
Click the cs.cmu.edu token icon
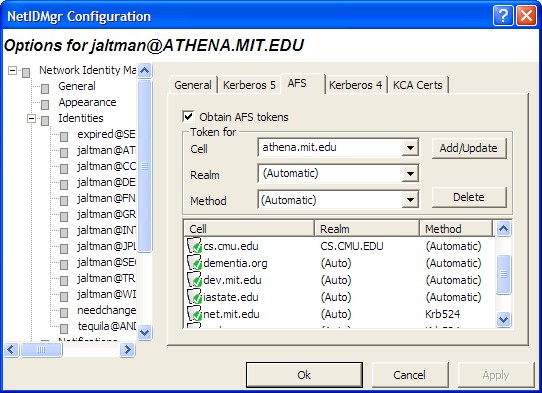[194, 246]
